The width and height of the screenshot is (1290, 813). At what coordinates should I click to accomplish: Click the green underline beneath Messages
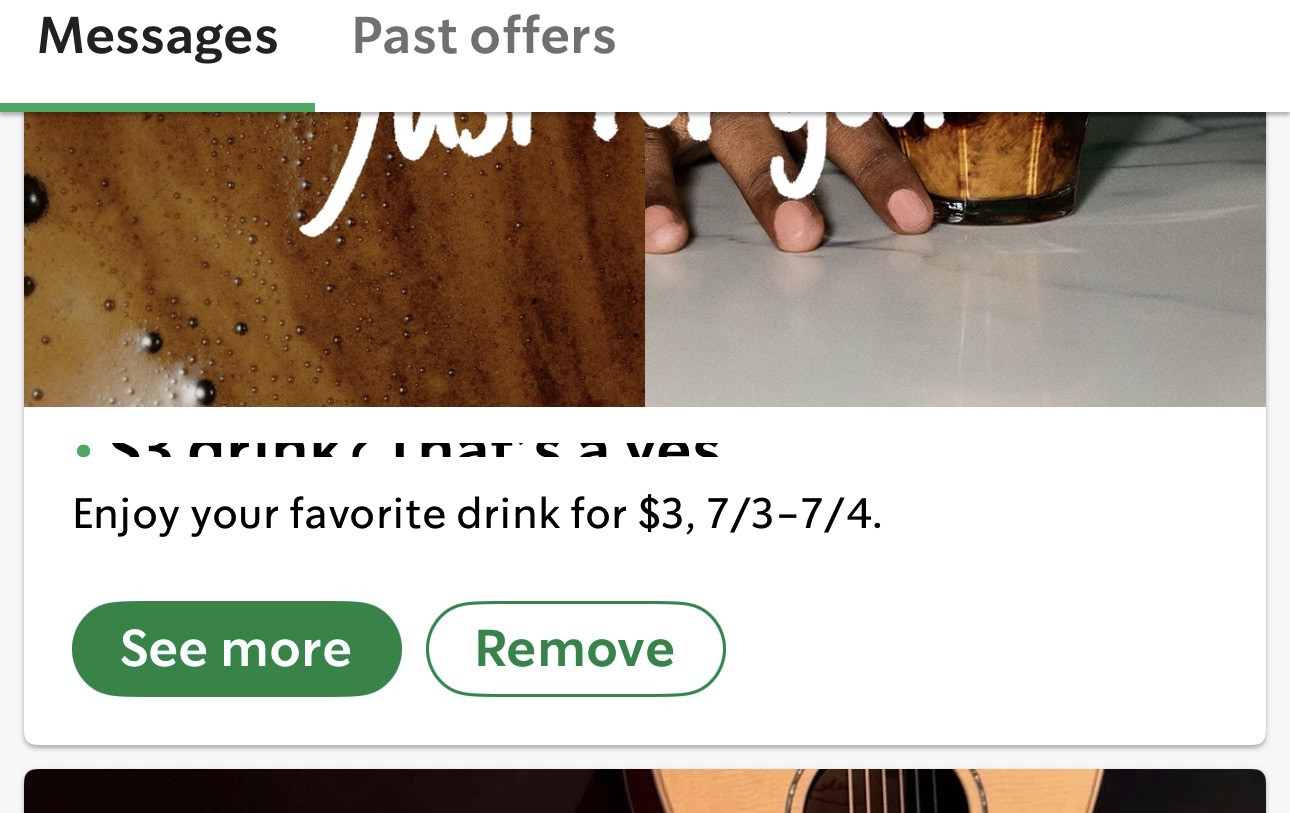(x=158, y=107)
